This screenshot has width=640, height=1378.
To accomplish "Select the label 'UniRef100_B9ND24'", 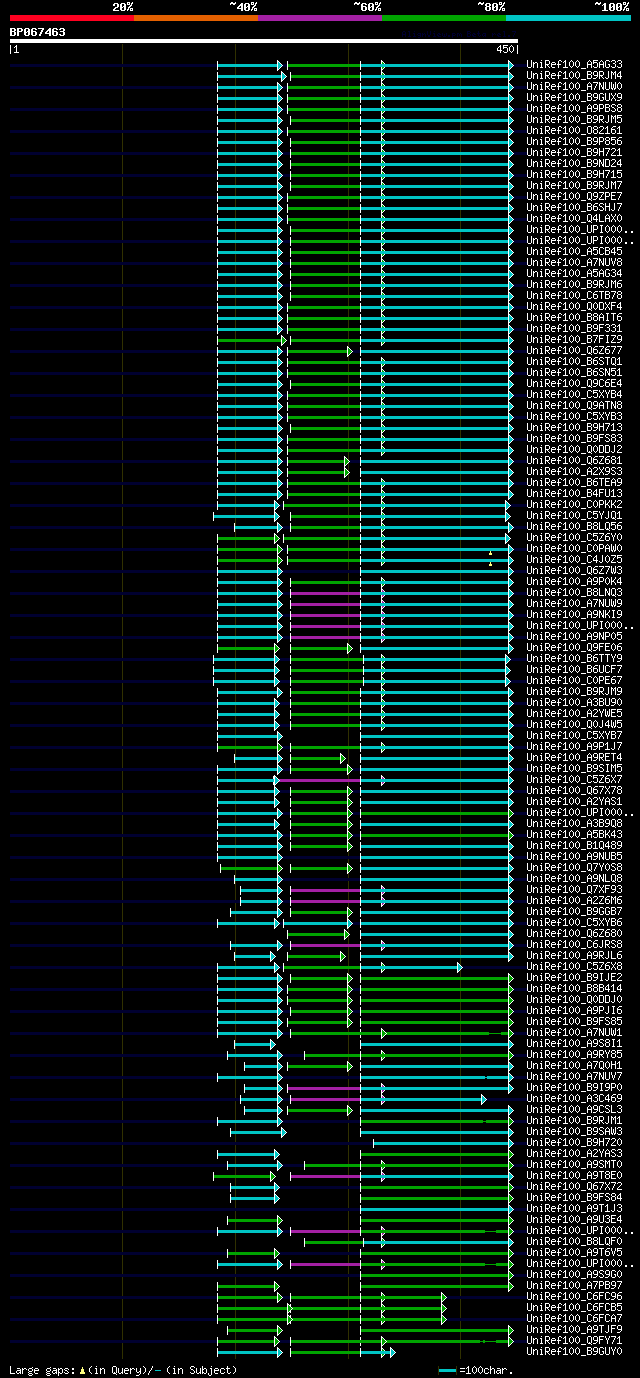I will pyautogui.click(x=574, y=163).
